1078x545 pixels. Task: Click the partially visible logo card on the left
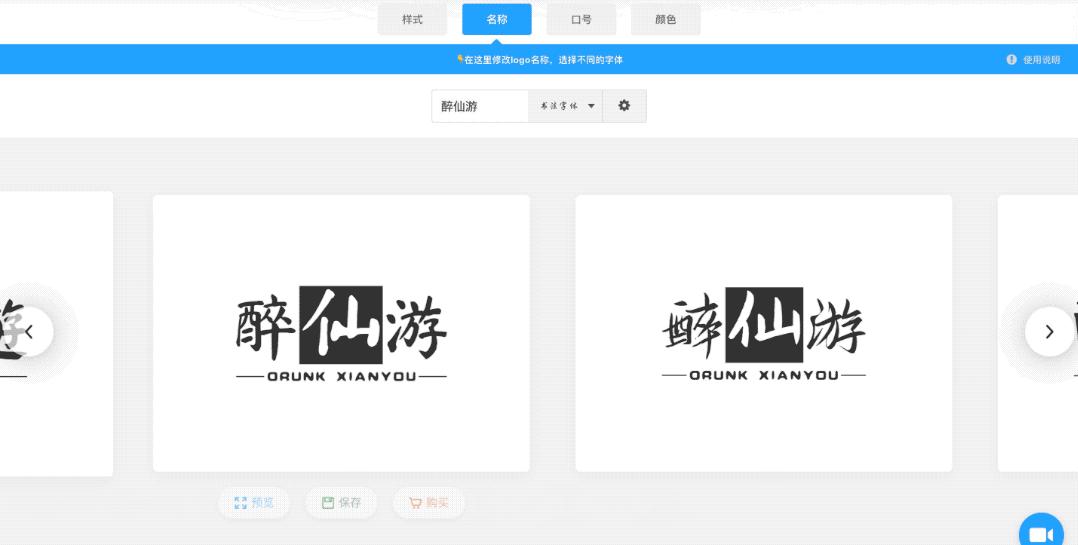coord(56,334)
